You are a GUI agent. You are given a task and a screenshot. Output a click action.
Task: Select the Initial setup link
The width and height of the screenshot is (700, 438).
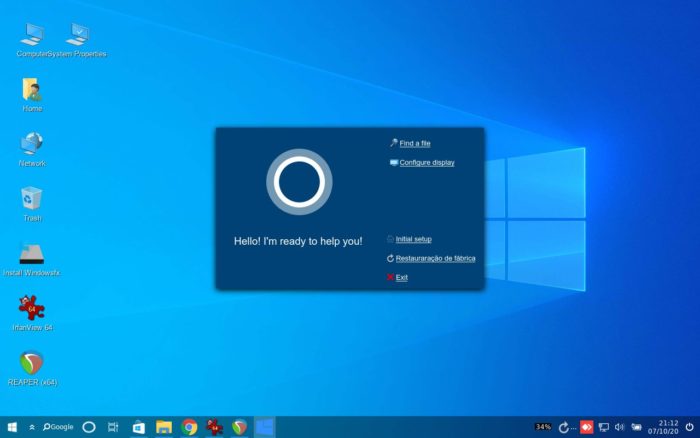pos(413,239)
